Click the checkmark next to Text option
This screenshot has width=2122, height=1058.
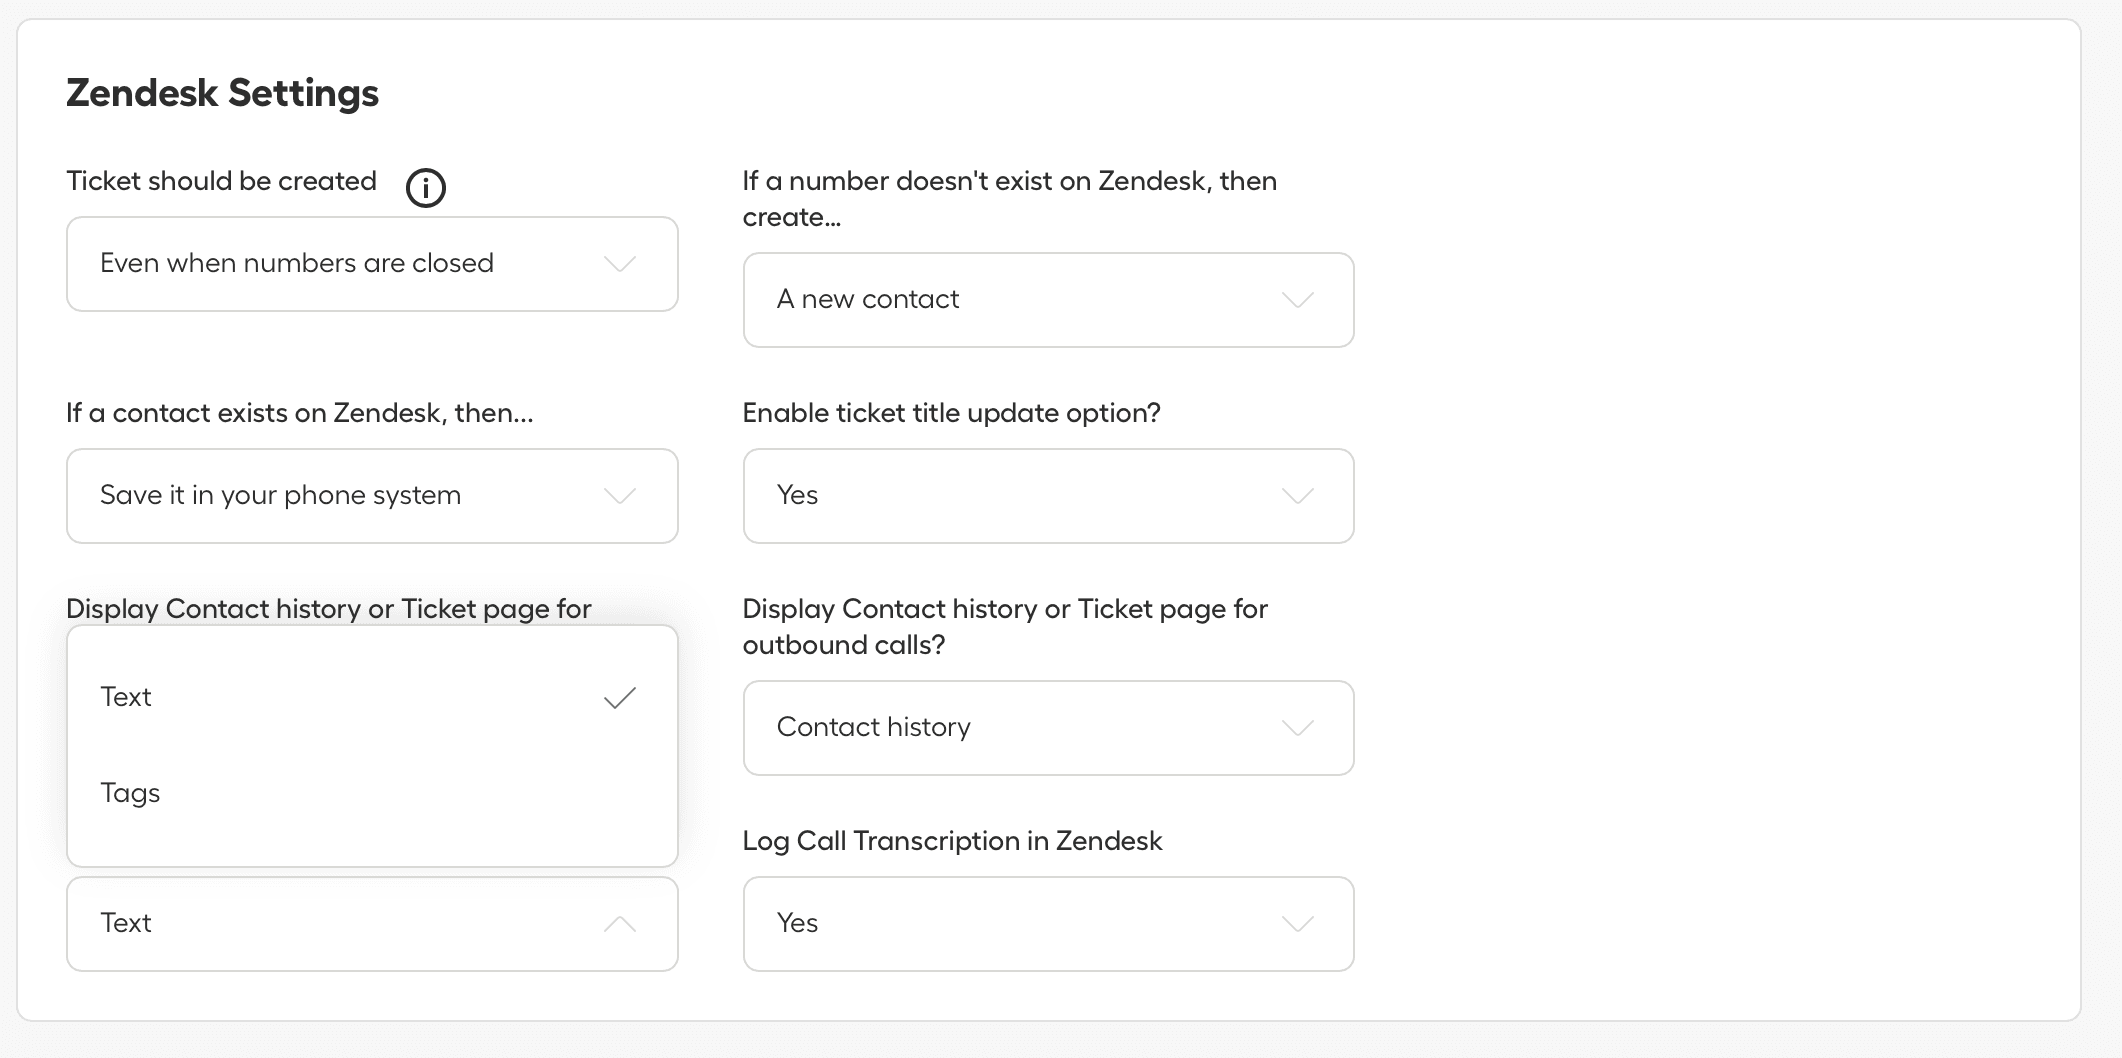pyautogui.click(x=620, y=698)
